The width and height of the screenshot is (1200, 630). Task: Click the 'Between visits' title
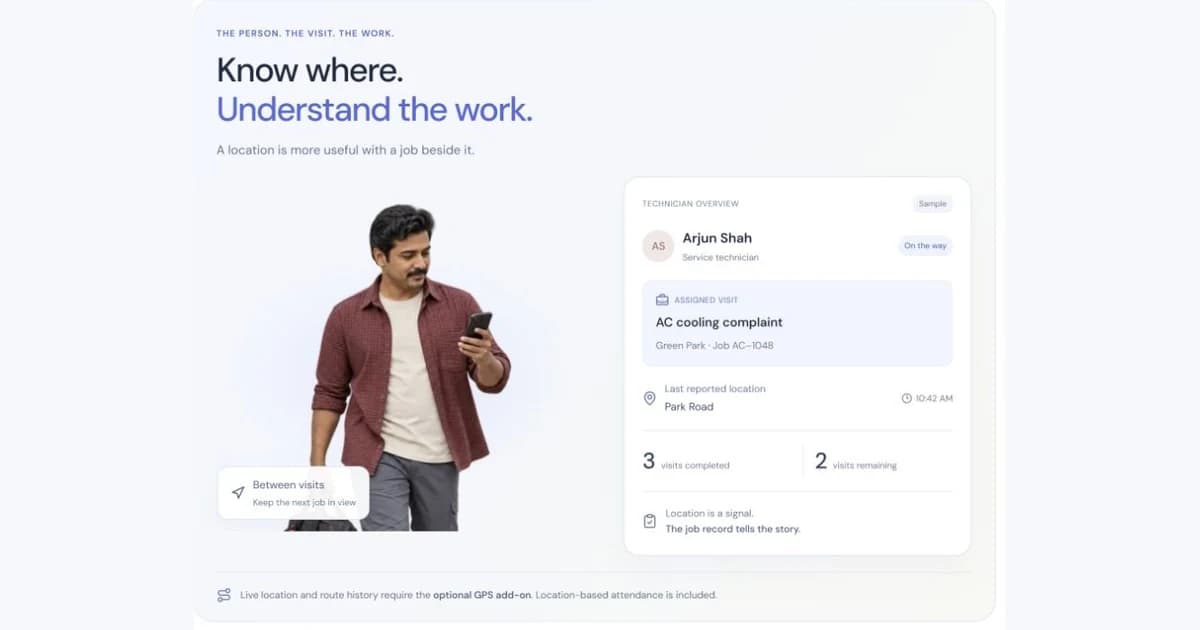(288, 485)
